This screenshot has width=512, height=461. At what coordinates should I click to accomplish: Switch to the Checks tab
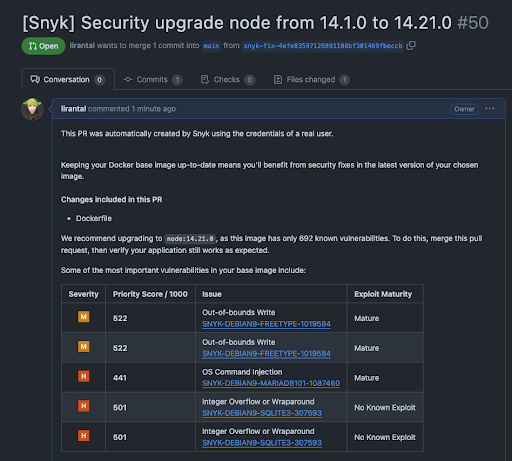coord(228,80)
